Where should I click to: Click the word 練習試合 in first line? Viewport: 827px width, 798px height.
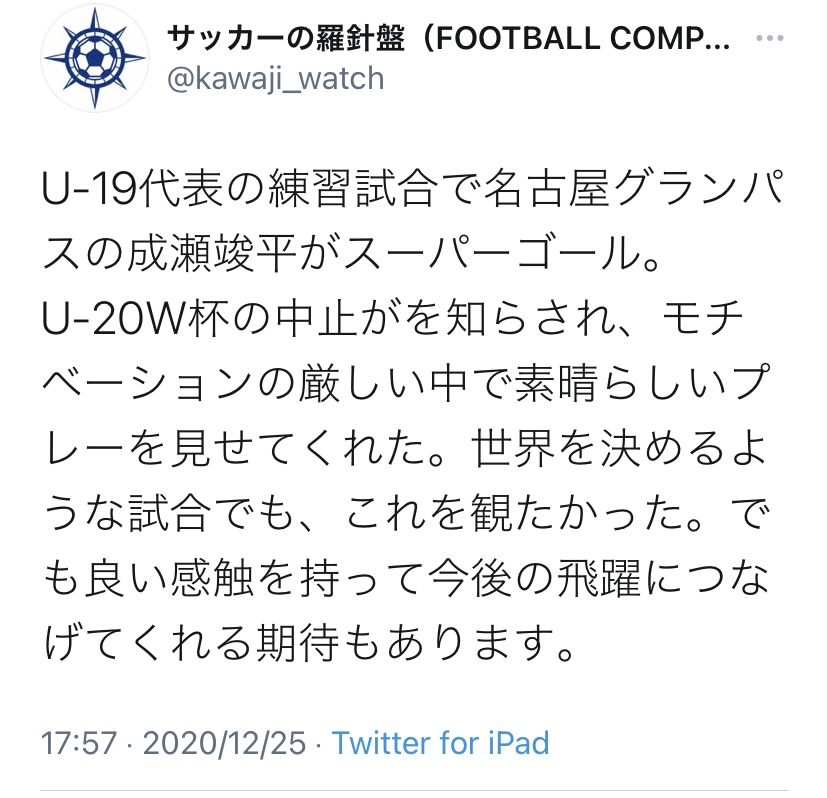point(354,188)
